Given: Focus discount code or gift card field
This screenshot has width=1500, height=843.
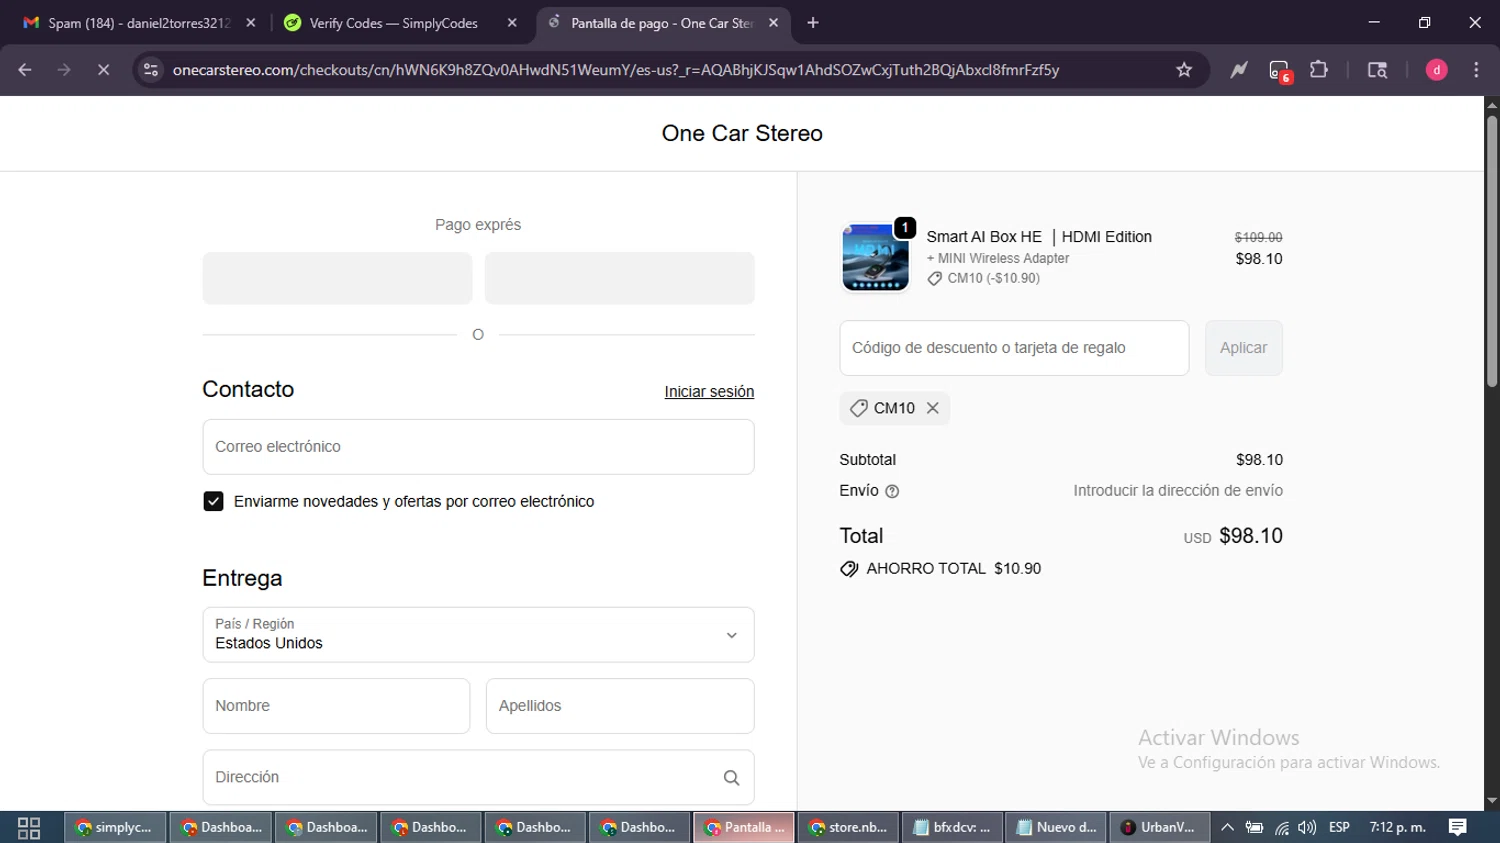Looking at the screenshot, I should pyautogui.click(x=1014, y=348).
